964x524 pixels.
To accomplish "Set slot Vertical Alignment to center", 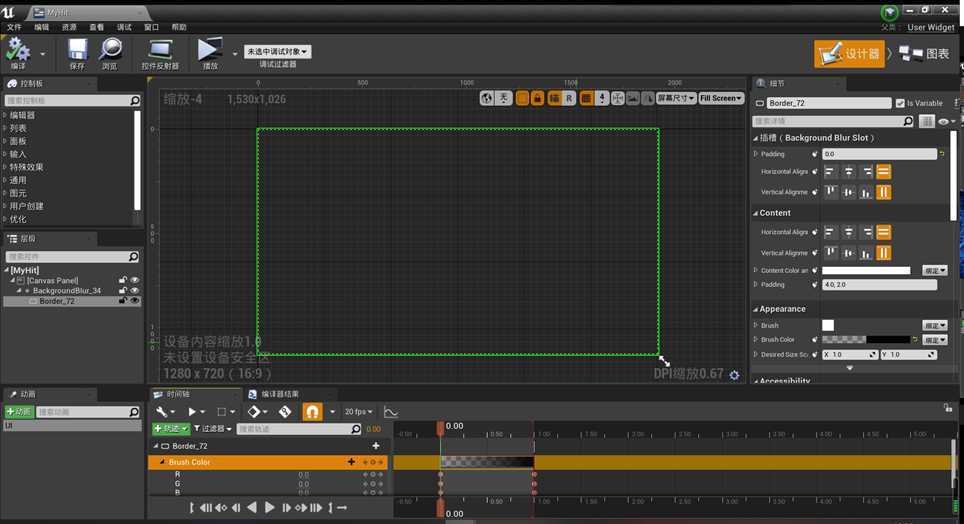I will [x=848, y=193].
